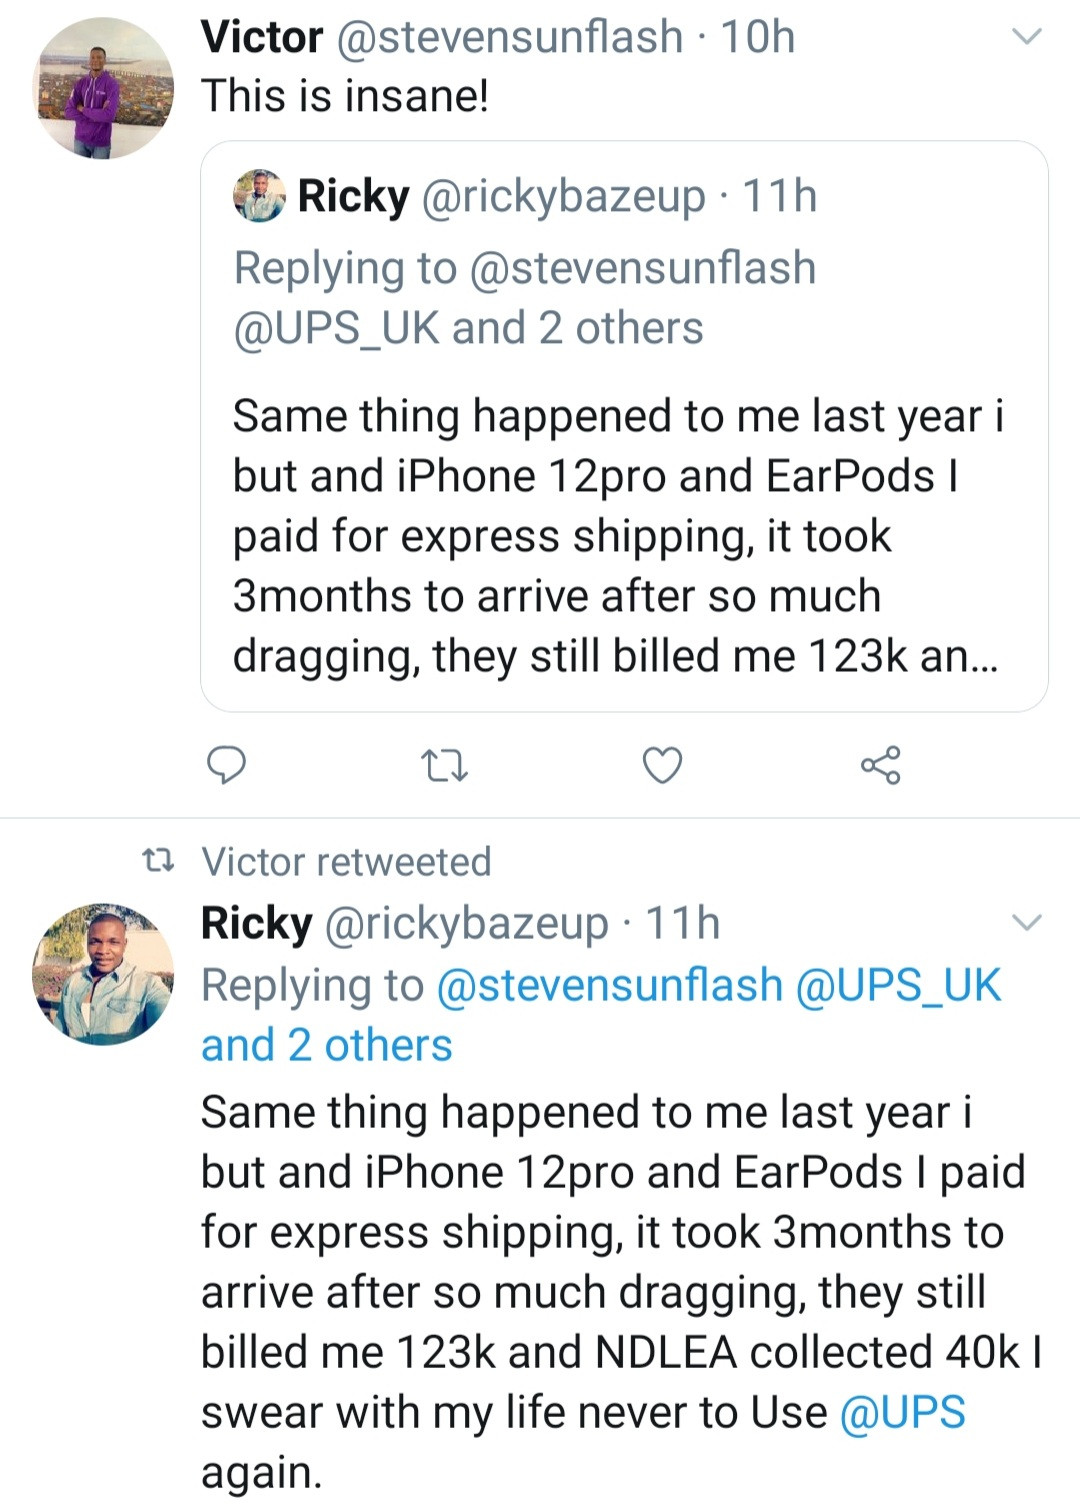Share Victor's tweet via the share icon
This screenshot has width=1080, height=1509.
(x=880, y=766)
